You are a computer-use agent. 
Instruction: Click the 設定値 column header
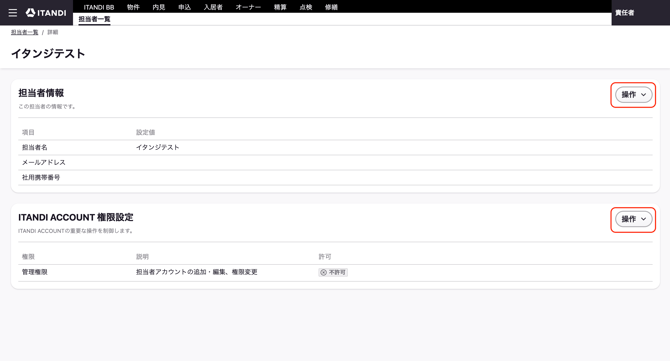tap(145, 132)
